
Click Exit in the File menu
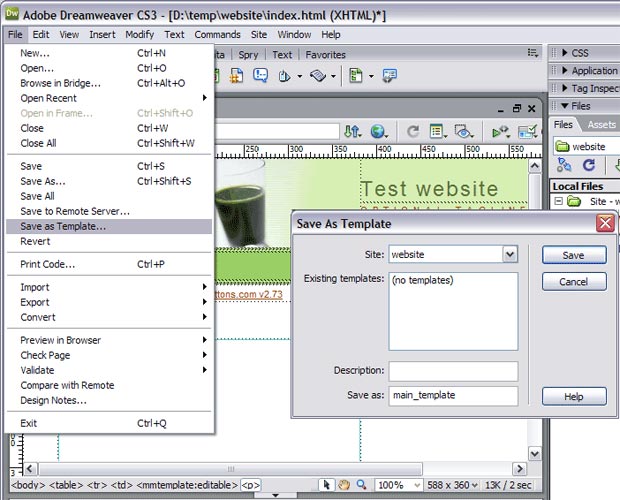click(109, 423)
